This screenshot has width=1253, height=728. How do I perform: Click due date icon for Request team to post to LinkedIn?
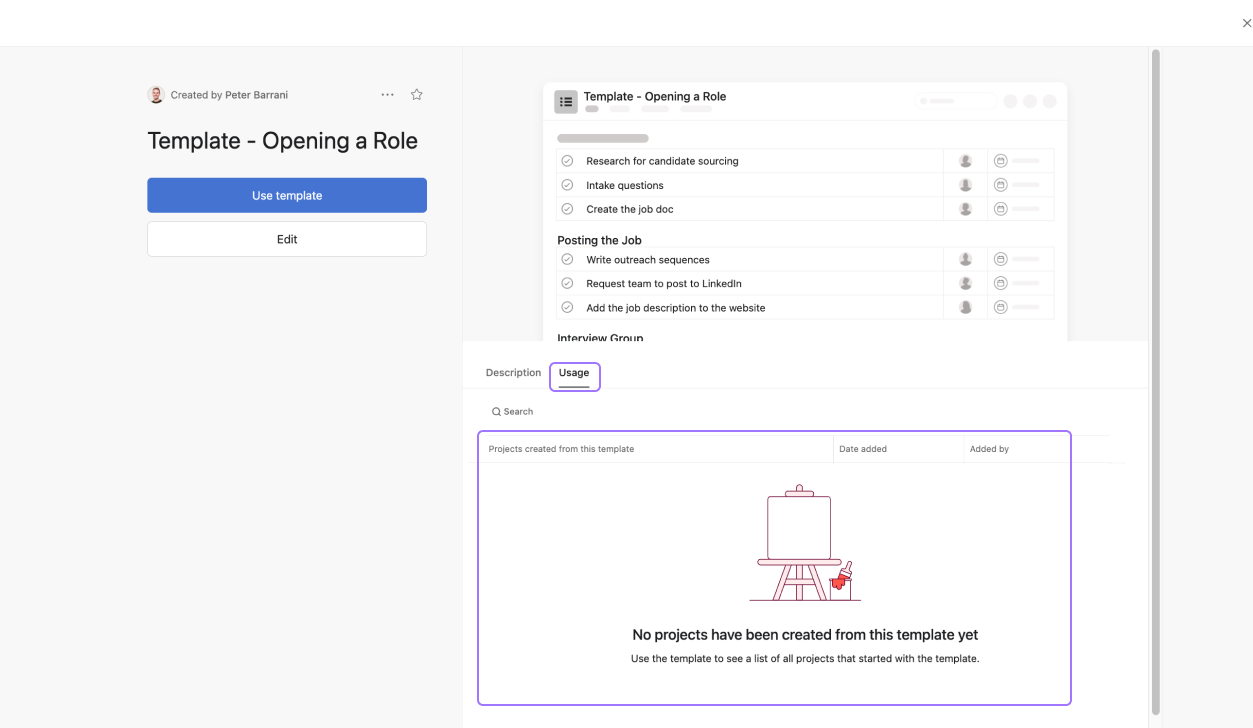point(1000,283)
